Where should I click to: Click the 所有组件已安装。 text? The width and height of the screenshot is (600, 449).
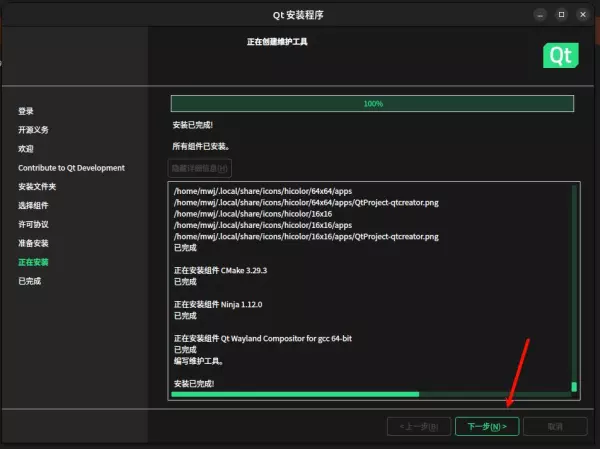[x=201, y=146]
